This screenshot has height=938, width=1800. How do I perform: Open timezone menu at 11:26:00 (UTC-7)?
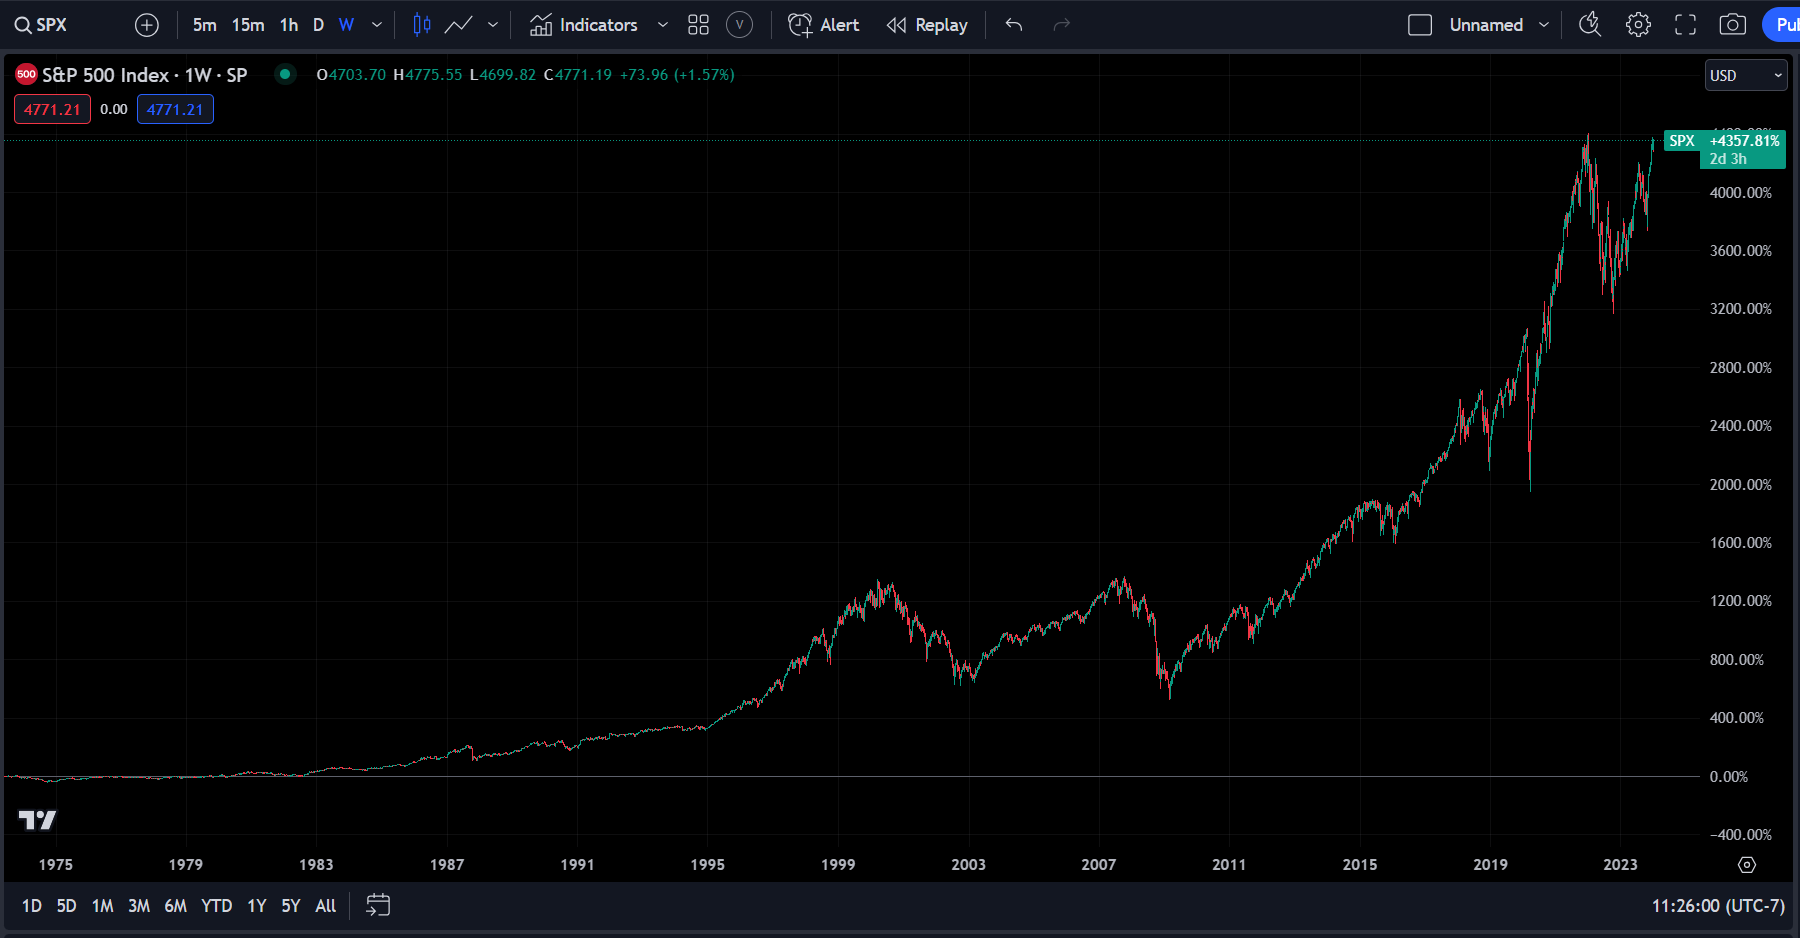pos(1718,906)
